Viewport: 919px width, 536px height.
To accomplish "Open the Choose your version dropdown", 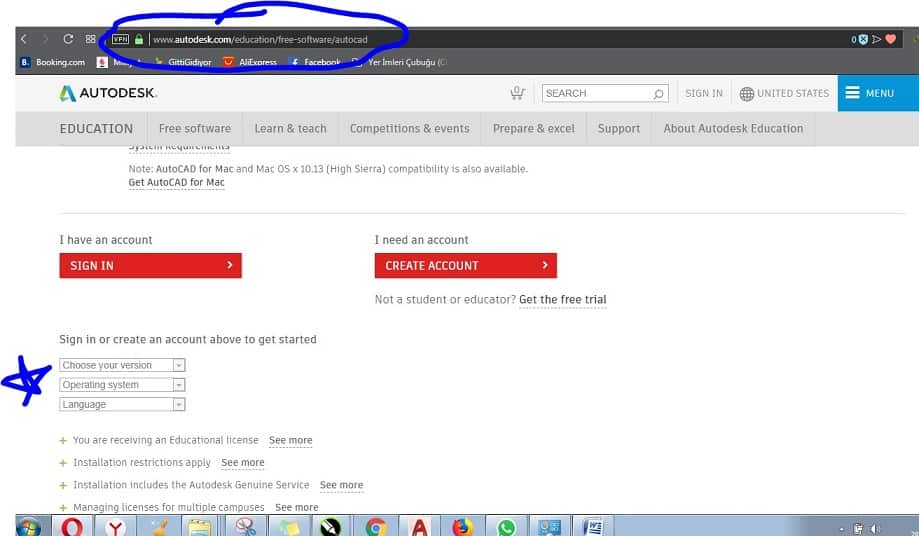I will tap(123, 366).
